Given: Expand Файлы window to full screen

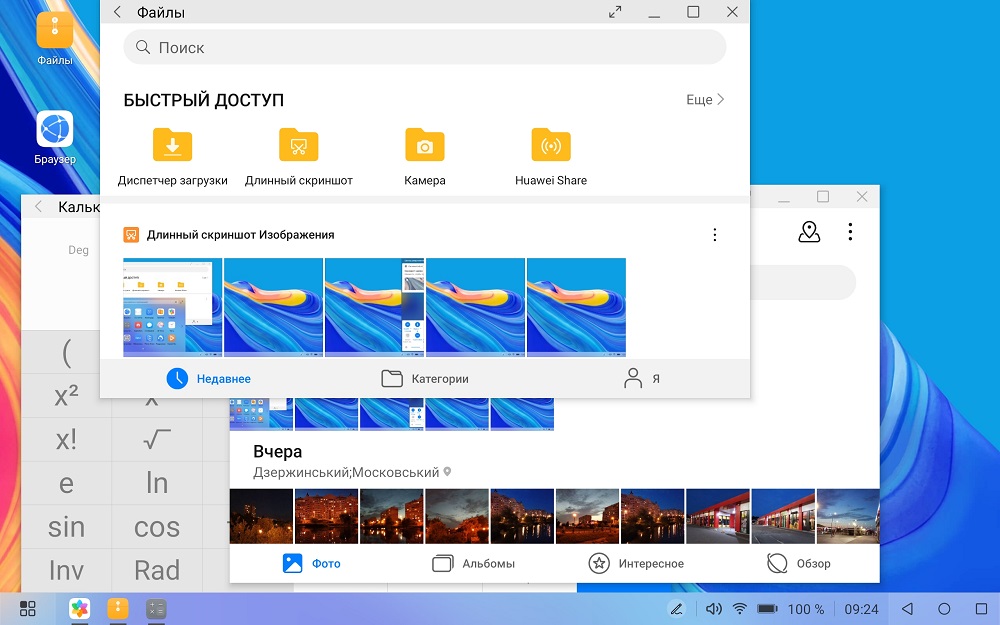Looking at the screenshot, I should coord(615,12).
